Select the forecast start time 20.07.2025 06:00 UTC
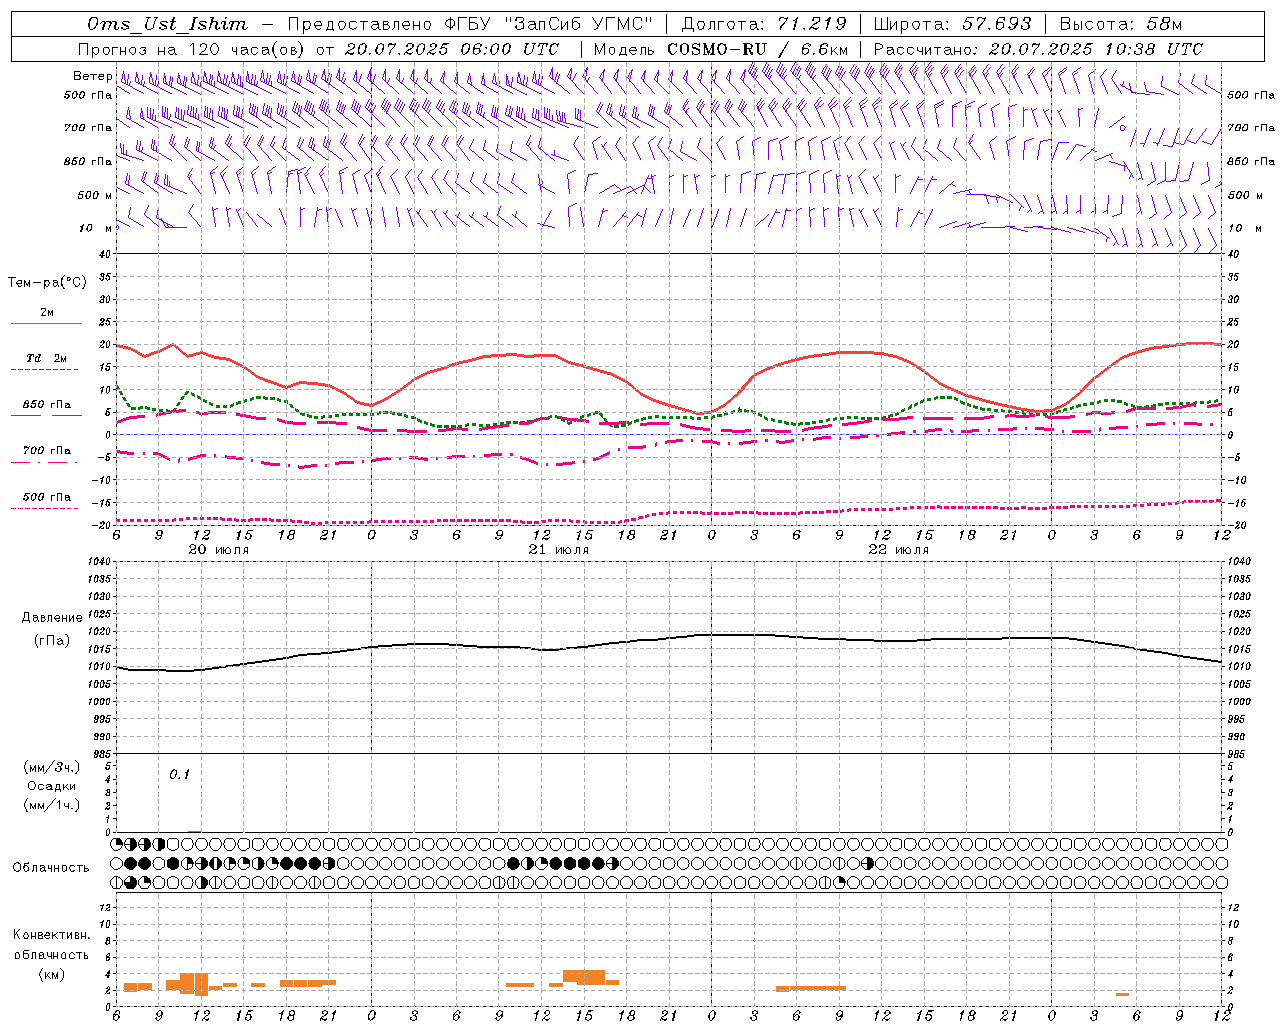The image size is (1280, 1024). [451, 49]
